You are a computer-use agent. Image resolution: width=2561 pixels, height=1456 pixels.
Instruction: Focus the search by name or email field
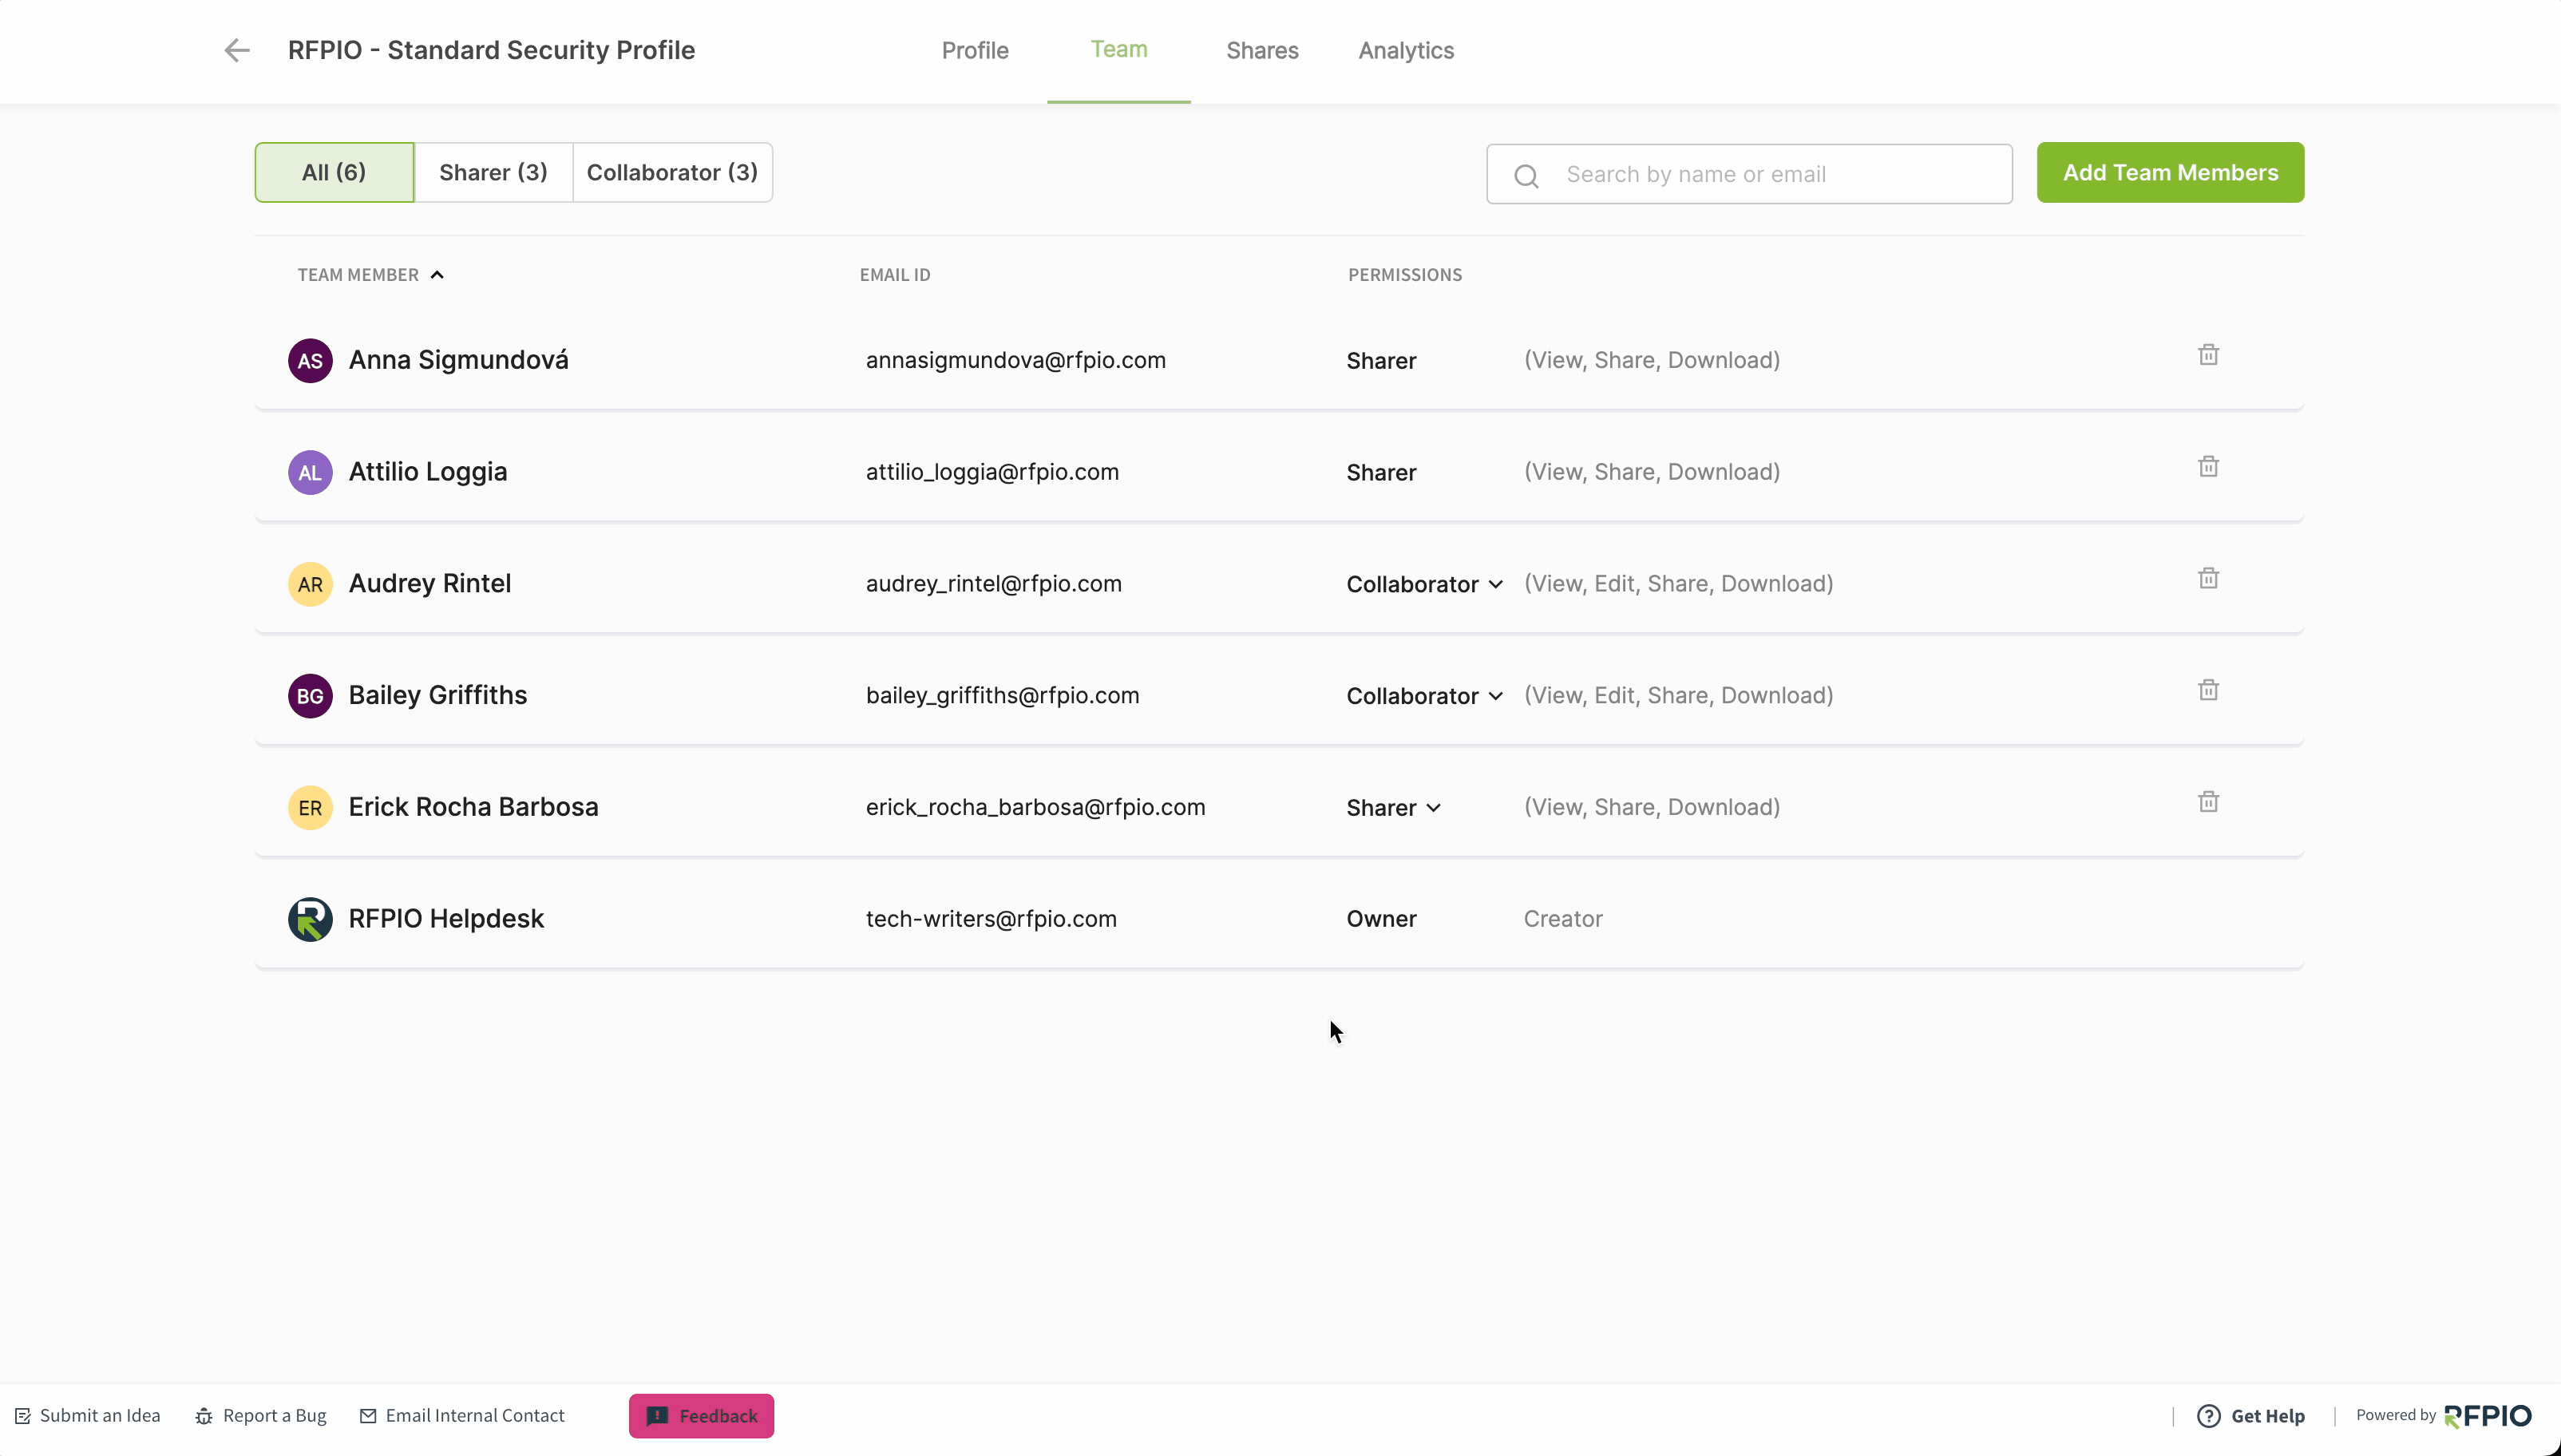pos(1749,174)
